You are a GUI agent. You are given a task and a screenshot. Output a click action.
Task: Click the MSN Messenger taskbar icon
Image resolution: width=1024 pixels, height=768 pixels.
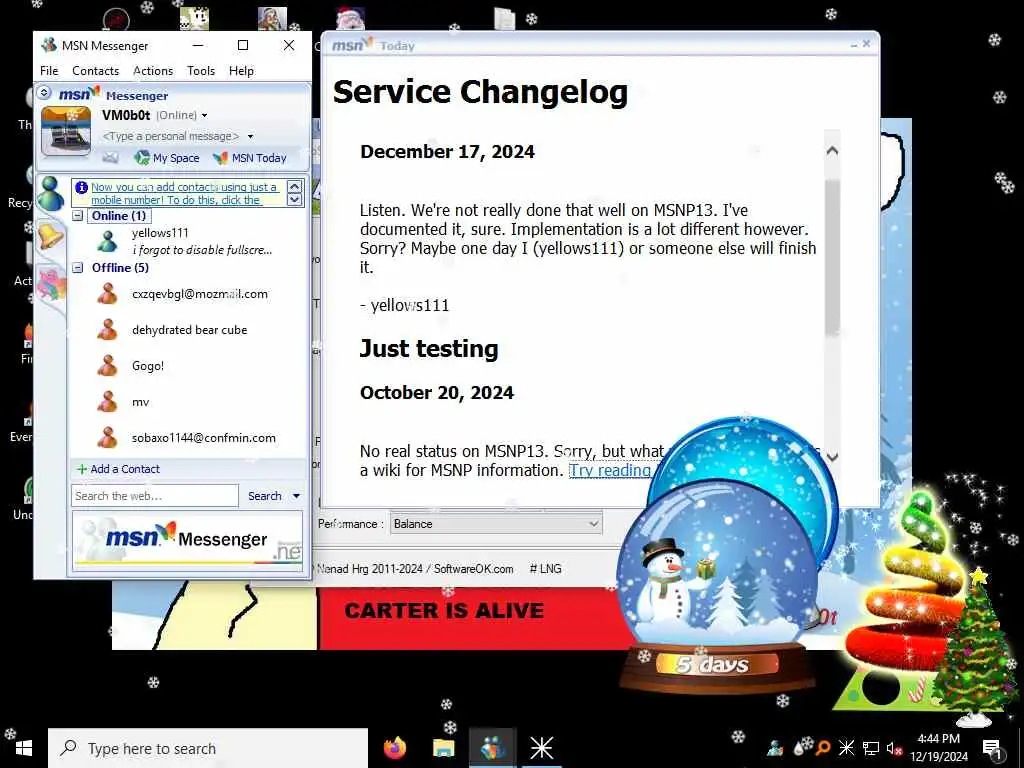click(492, 748)
